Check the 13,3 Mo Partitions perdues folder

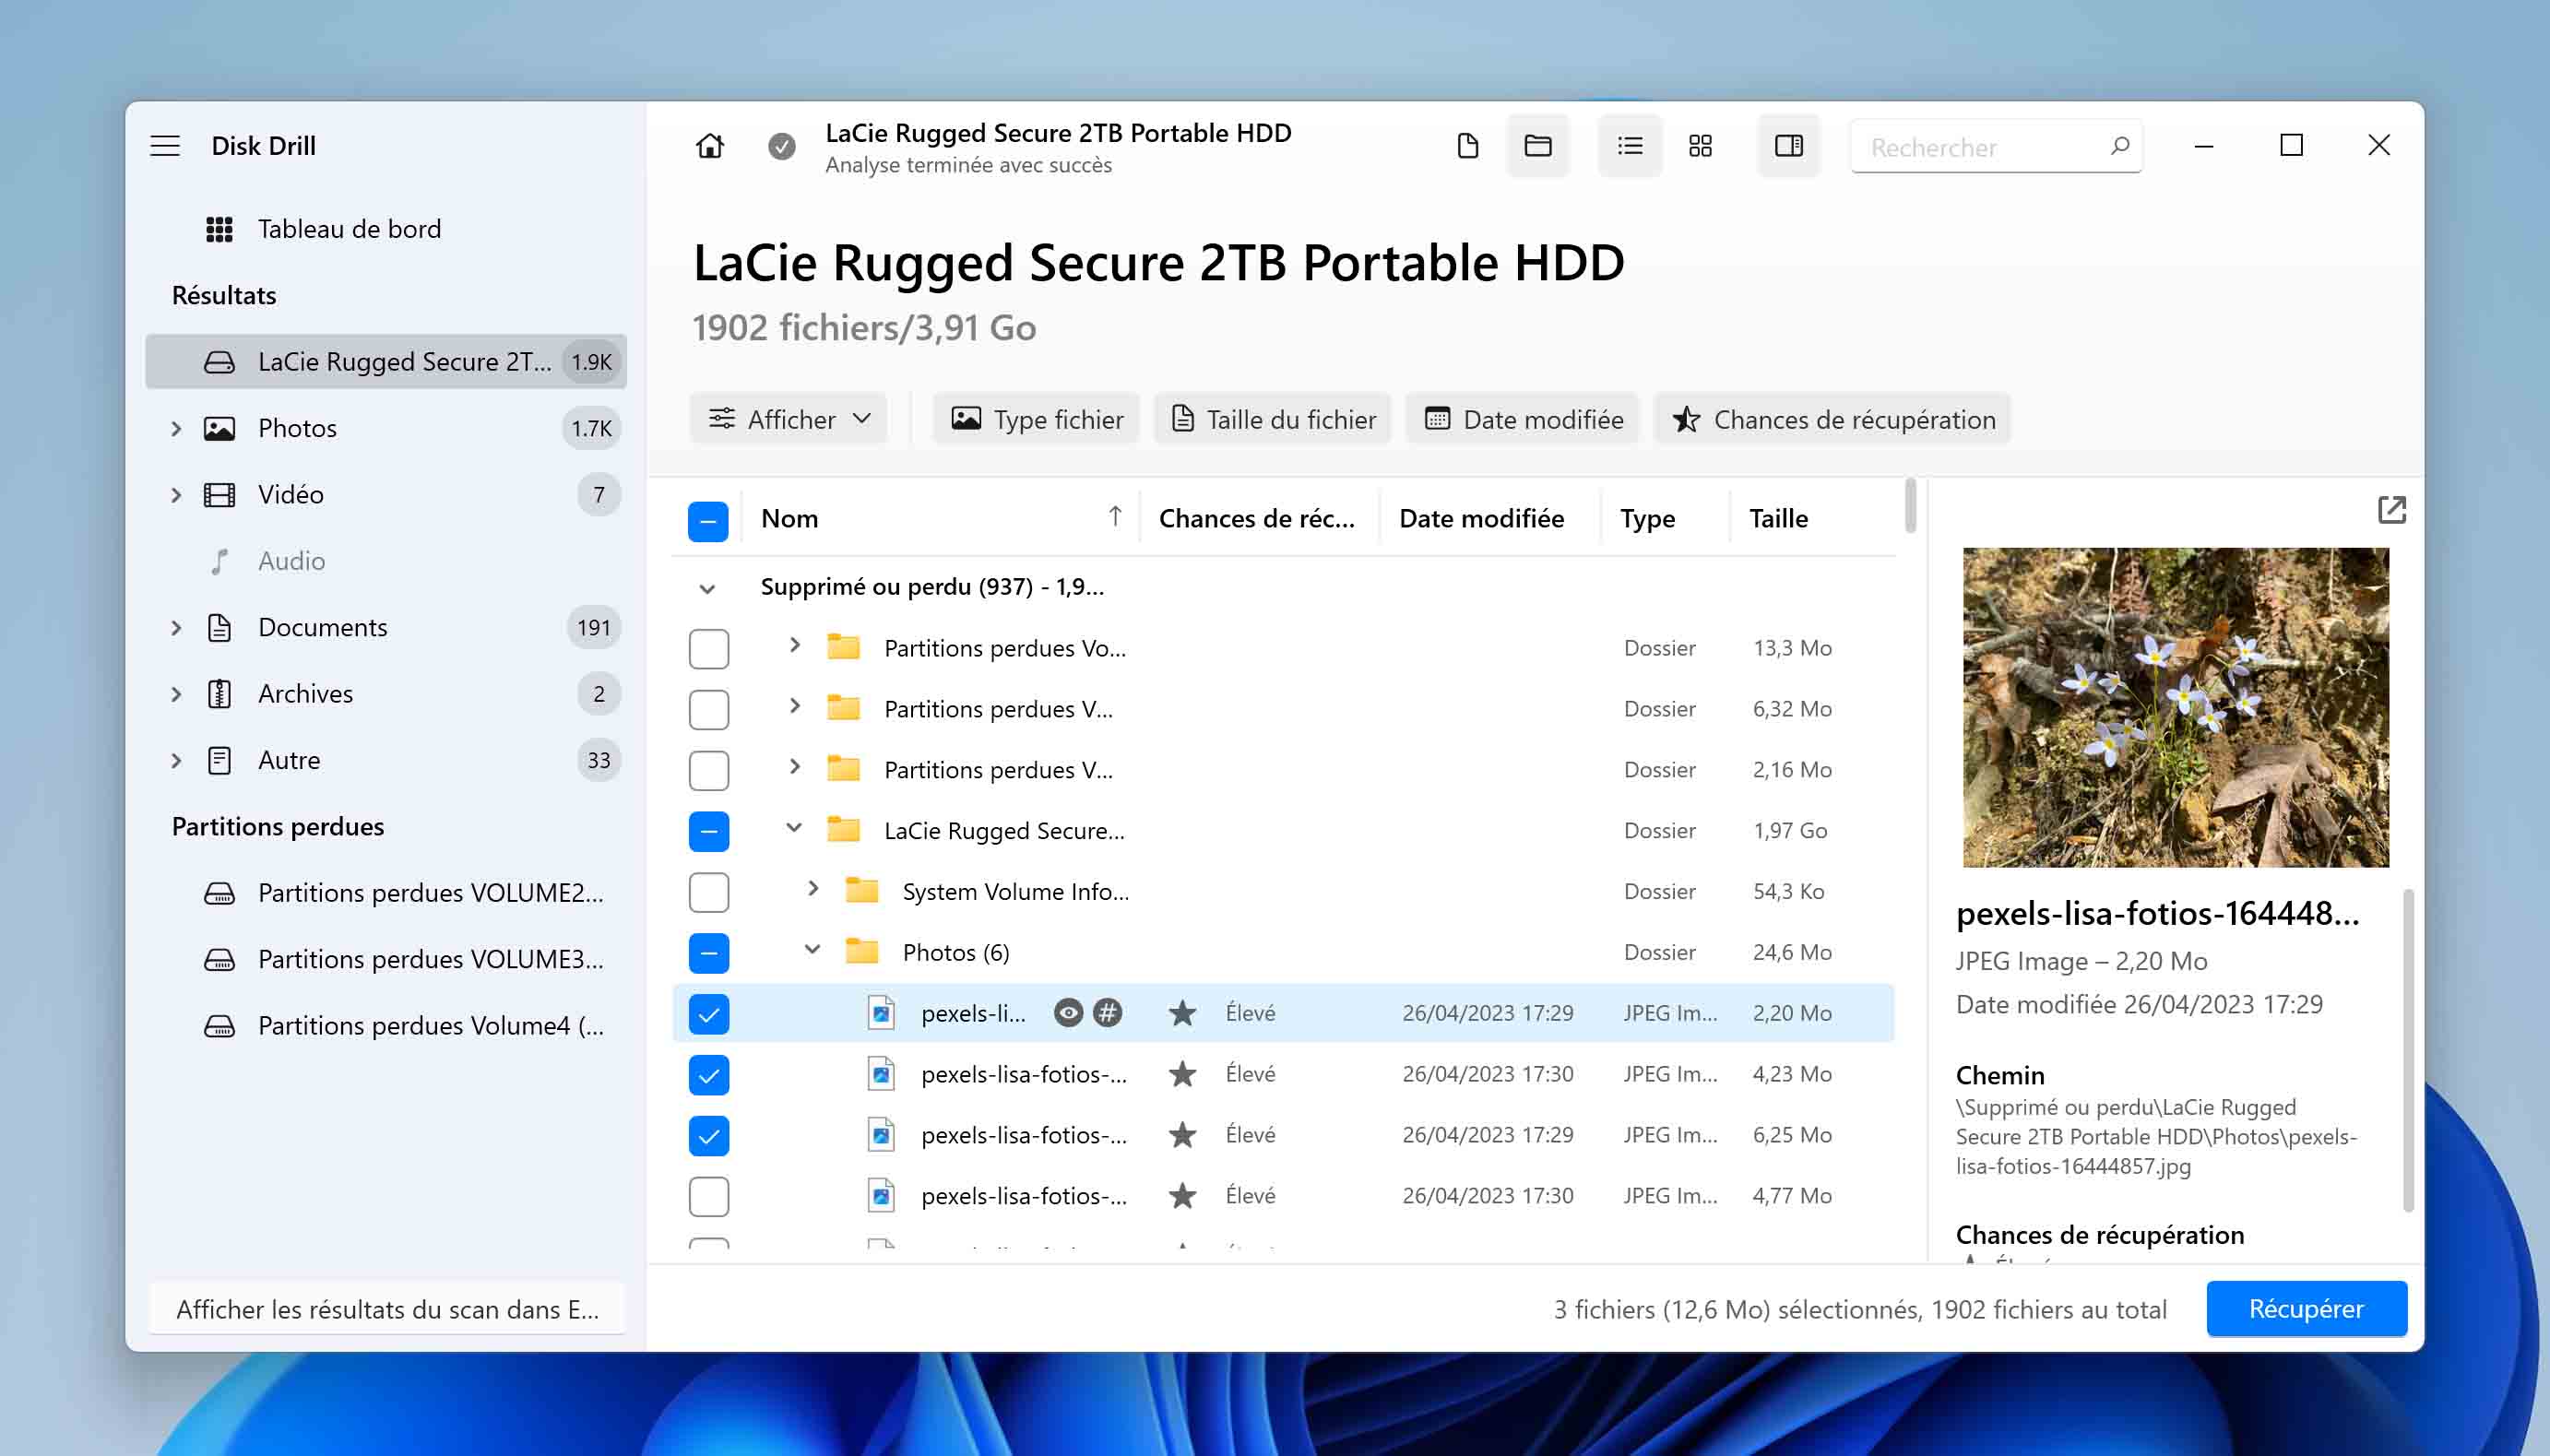708,648
